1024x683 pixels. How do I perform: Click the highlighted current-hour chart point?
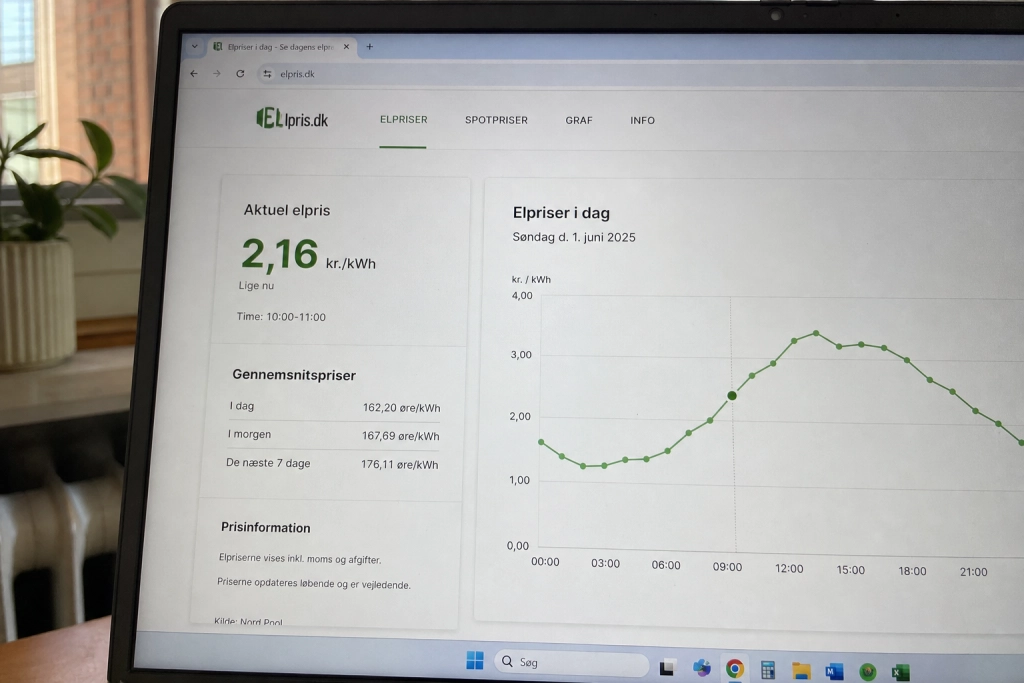pyautogui.click(x=732, y=396)
